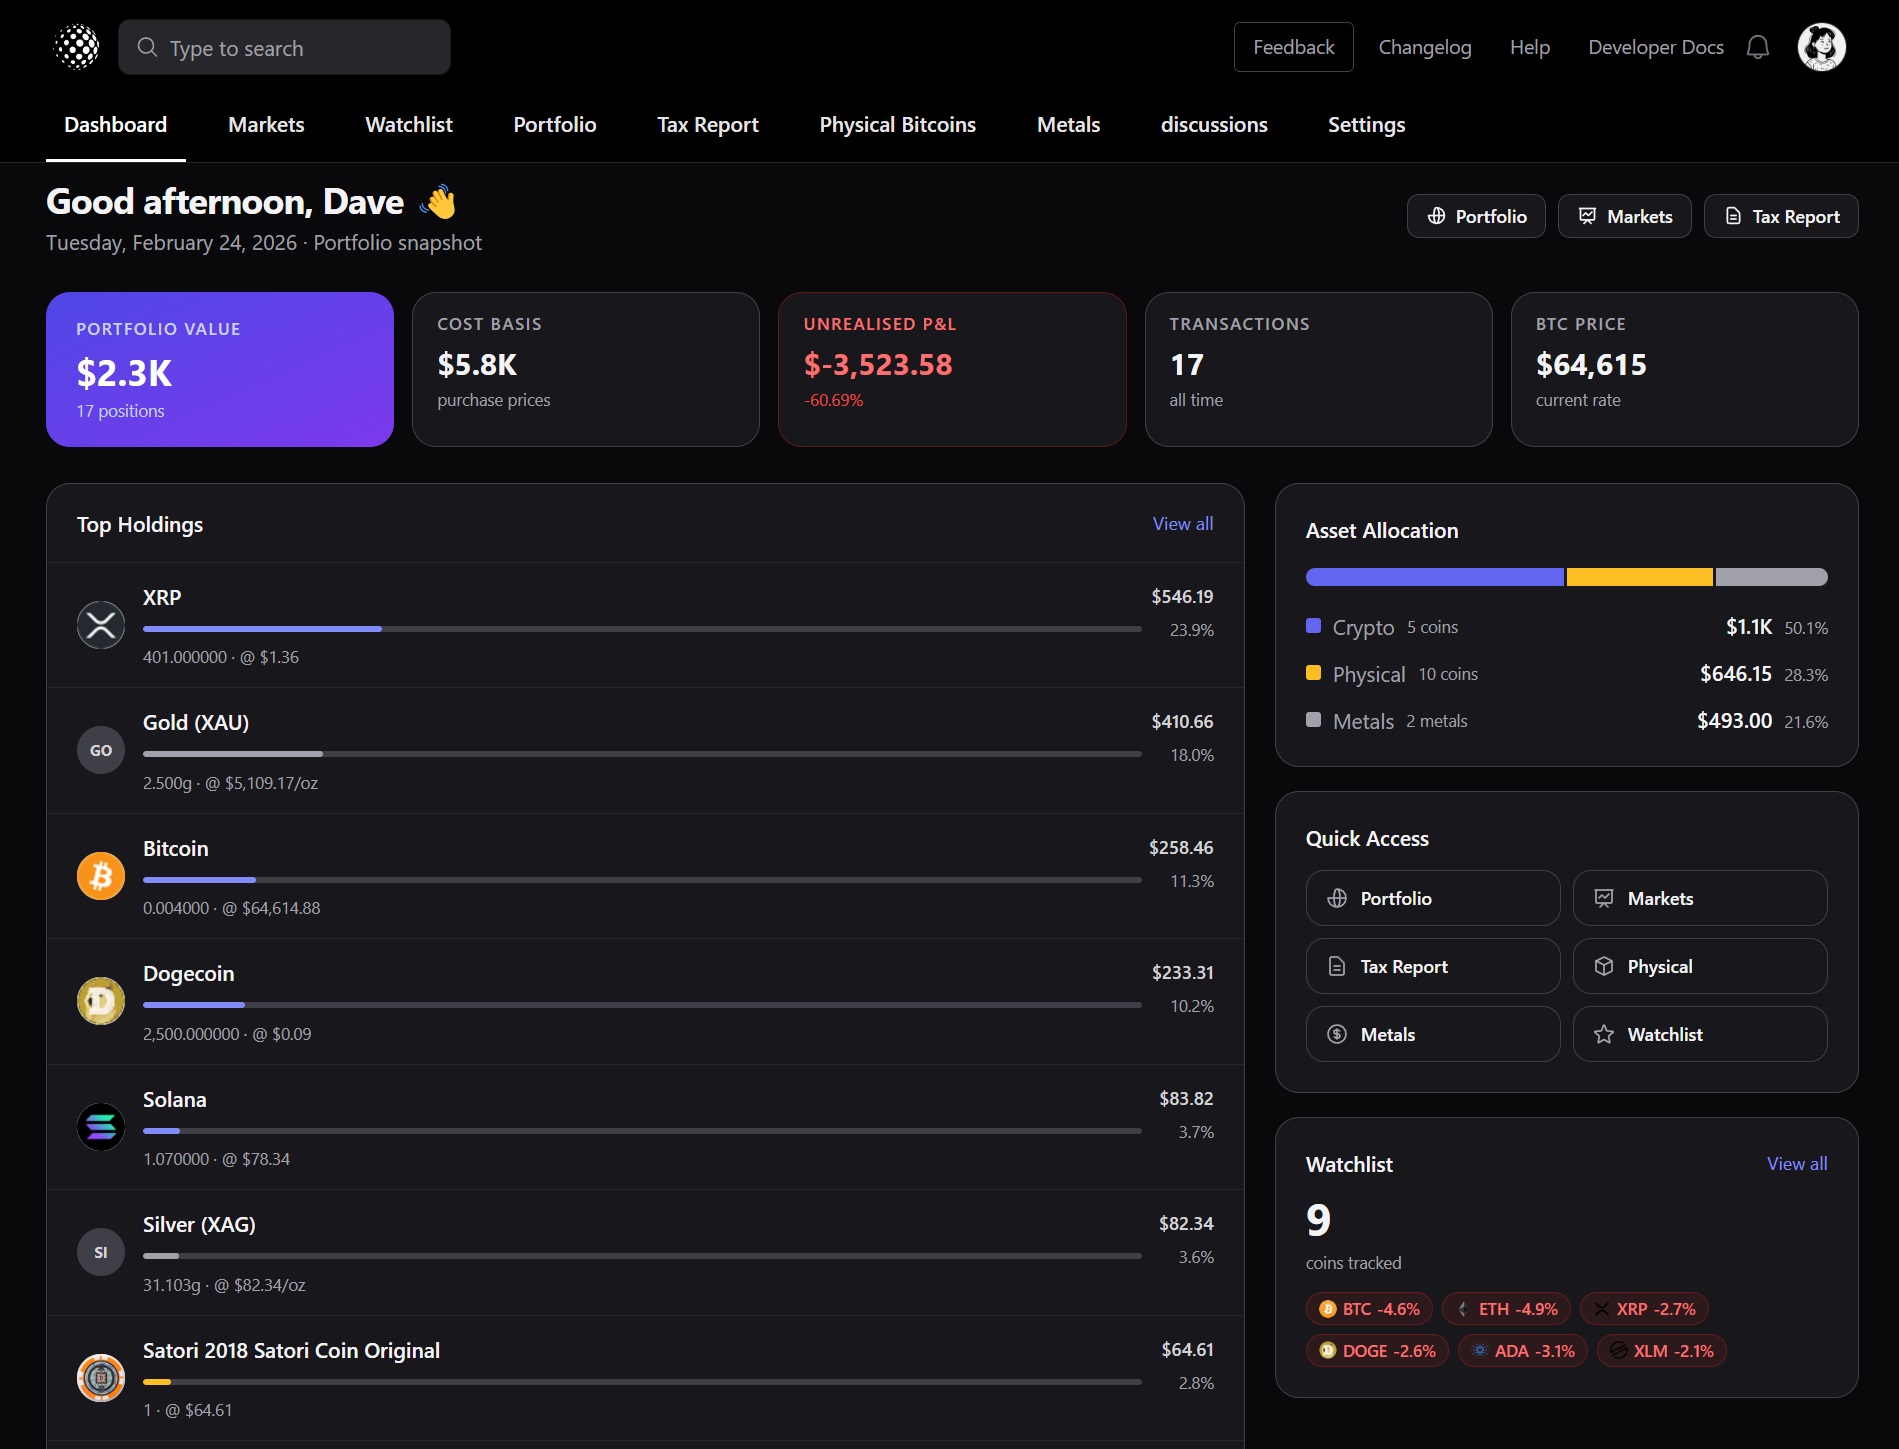Image resolution: width=1899 pixels, height=1449 pixels.
Task: Click the Bitcoin logo next to Bitcoin holding
Action: point(100,875)
